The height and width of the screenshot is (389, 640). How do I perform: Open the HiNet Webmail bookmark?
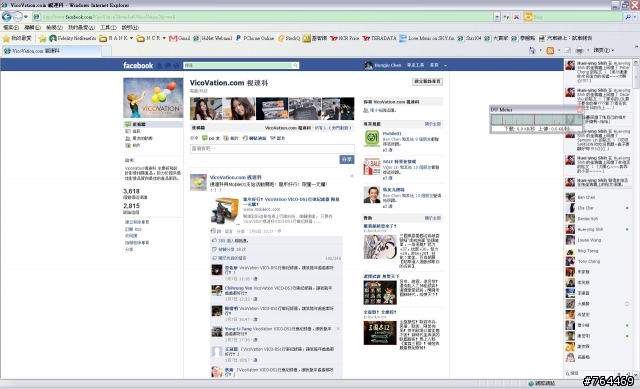(x=212, y=38)
